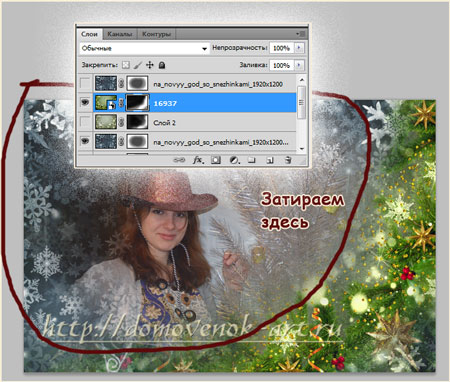Select layer name Слой 2
This screenshot has height=382, width=450.
[x=164, y=123]
